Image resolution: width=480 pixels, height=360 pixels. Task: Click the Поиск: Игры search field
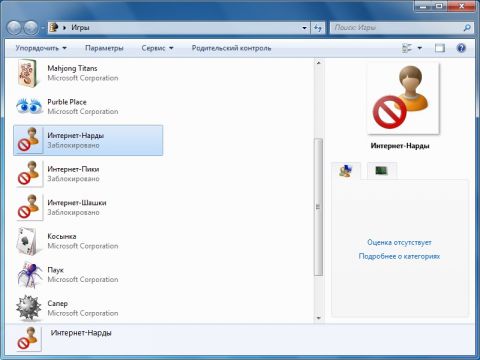tap(397, 28)
